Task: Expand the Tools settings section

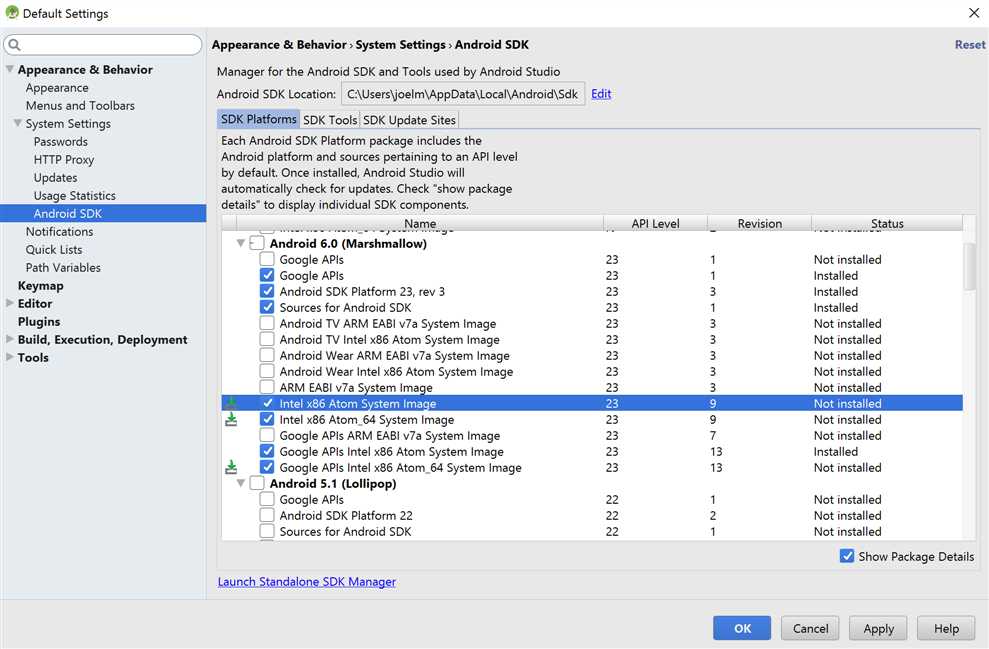Action: [x=9, y=357]
